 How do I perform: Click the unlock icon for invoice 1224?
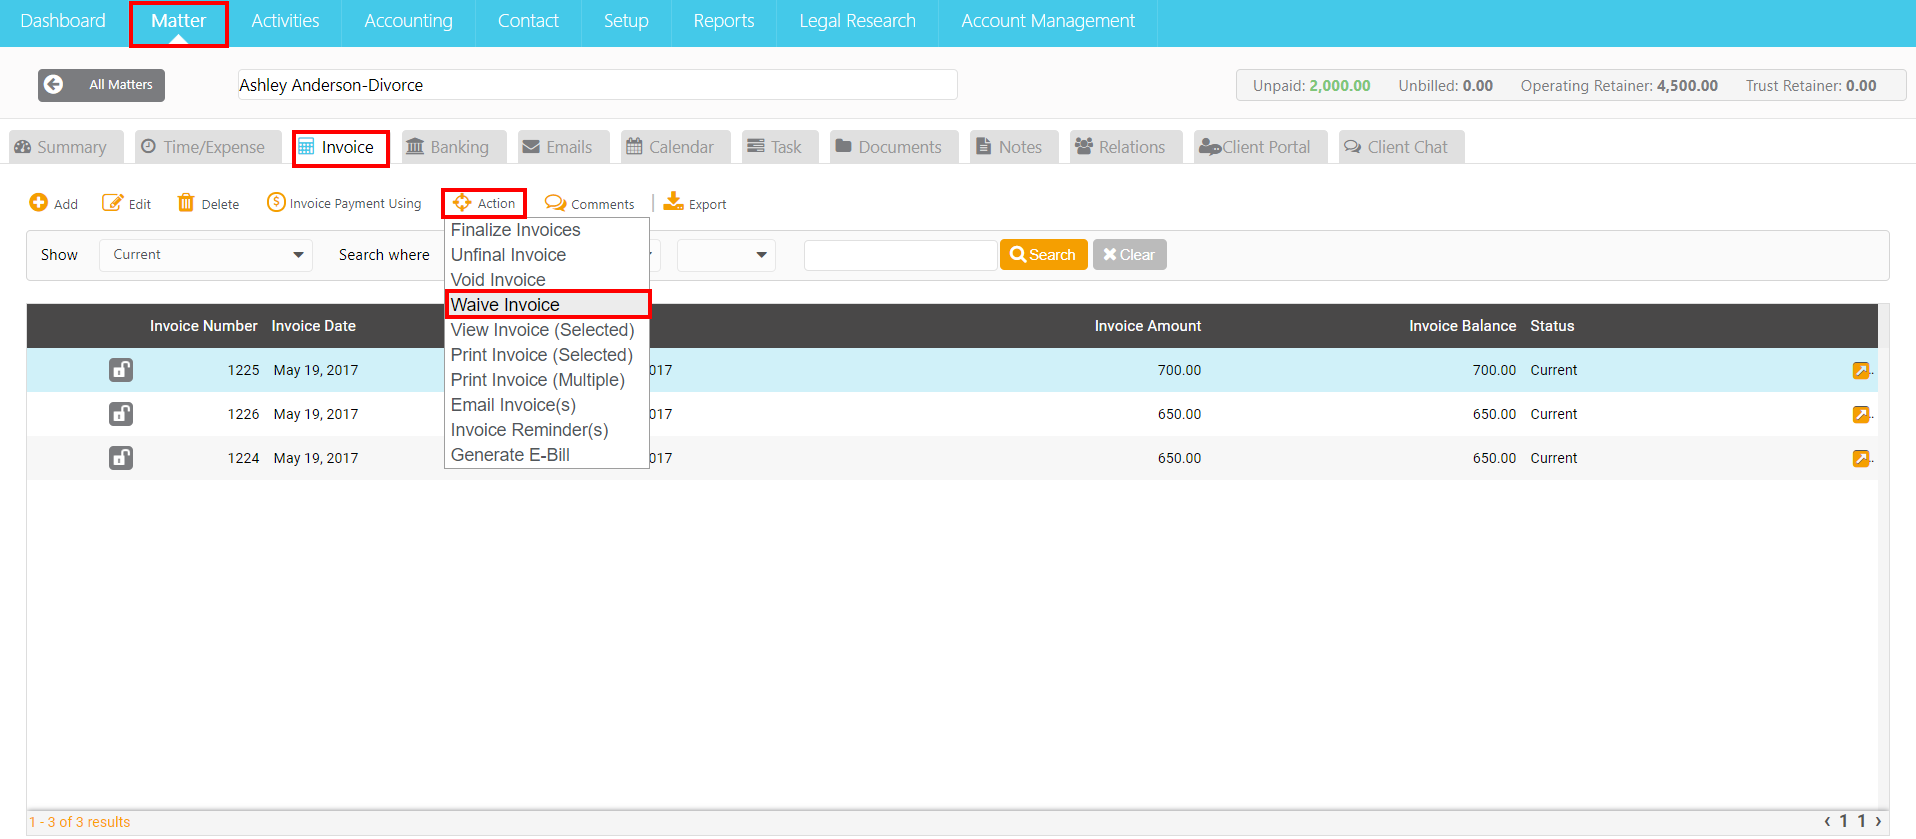(121, 458)
